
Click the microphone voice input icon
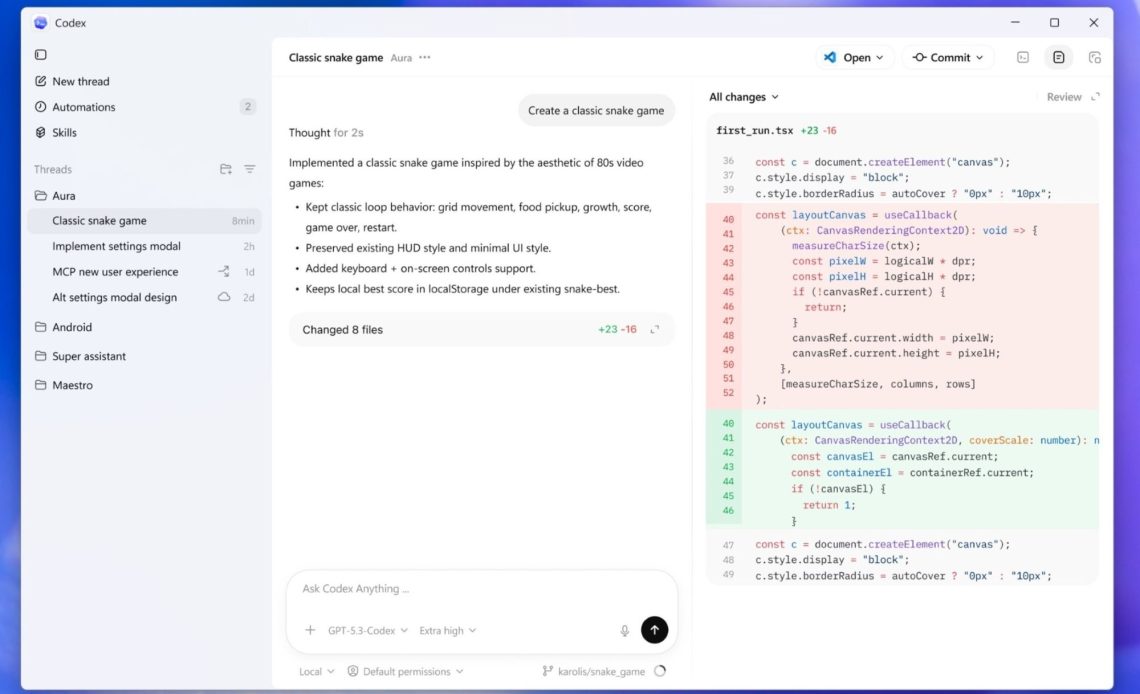click(625, 631)
